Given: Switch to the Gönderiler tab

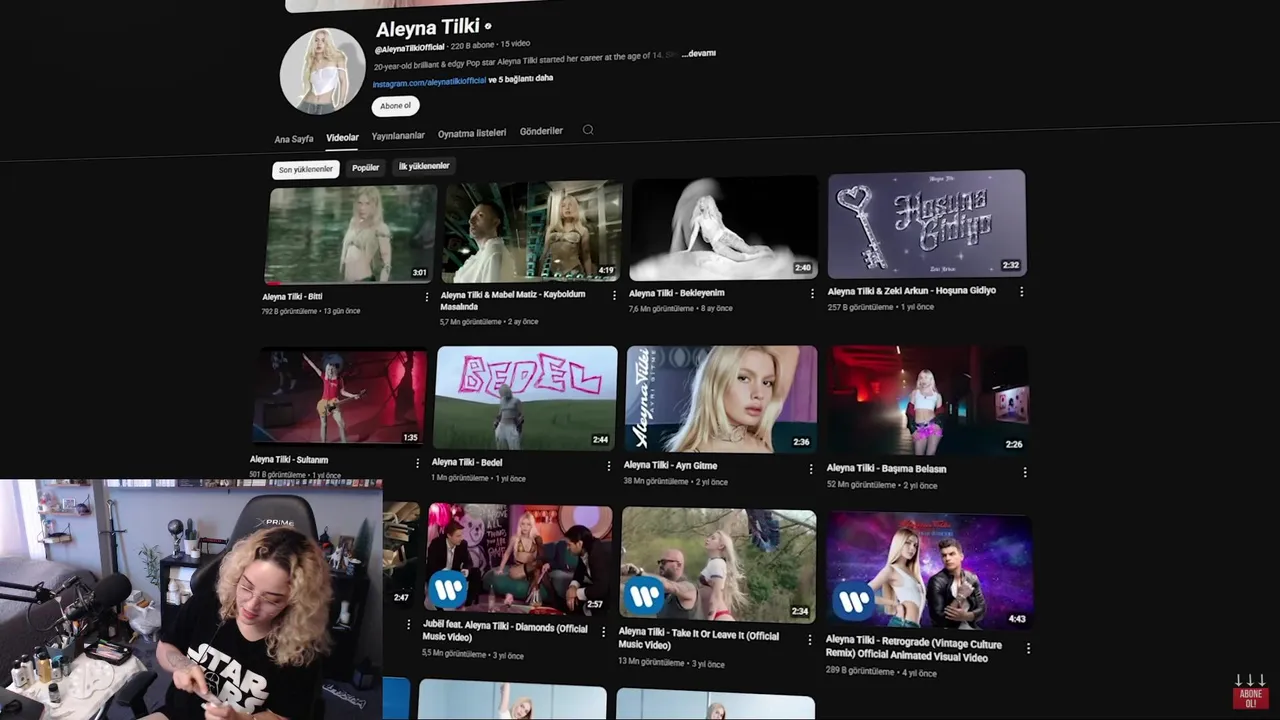Looking at the screenshot, I should click(541, 131).
